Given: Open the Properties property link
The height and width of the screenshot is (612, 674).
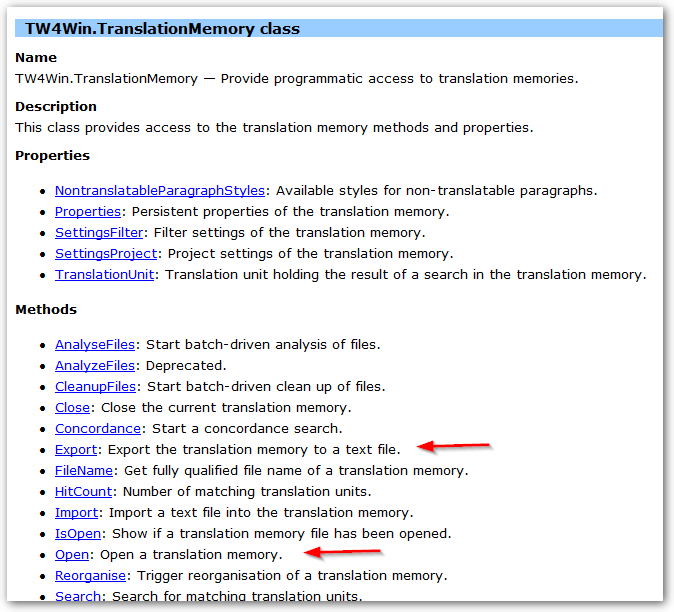Looking at the screenshot, I should [88, 211].
